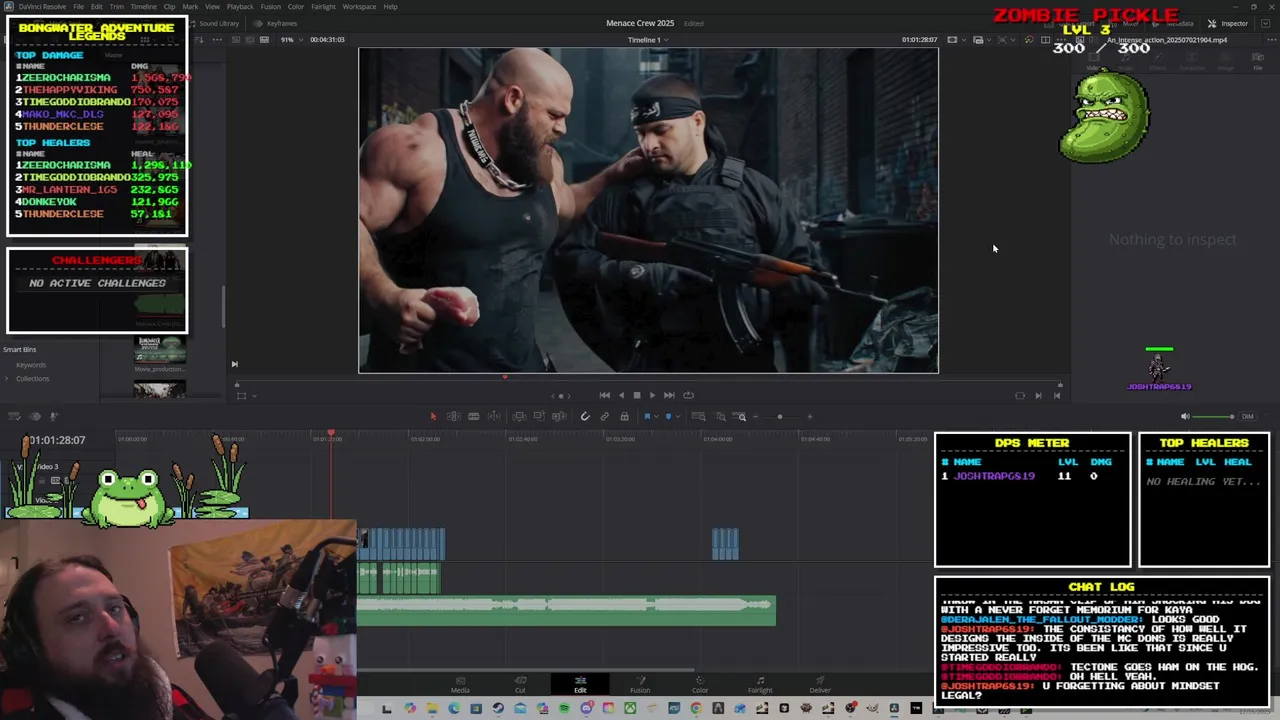Select the Collections smart bin
Screen dimensions: 1280x720
point(32,378)
